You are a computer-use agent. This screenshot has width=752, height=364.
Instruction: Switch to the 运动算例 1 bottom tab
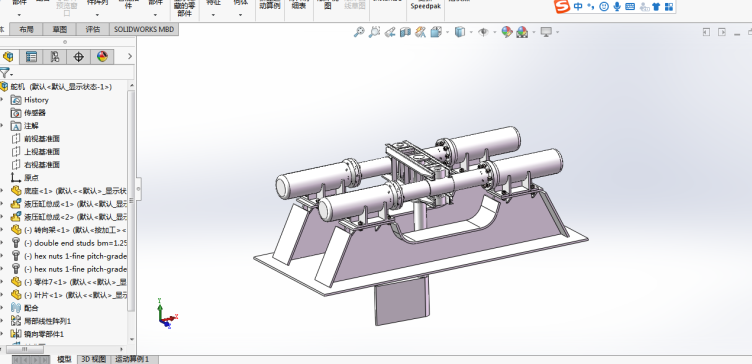coord(132,359)
